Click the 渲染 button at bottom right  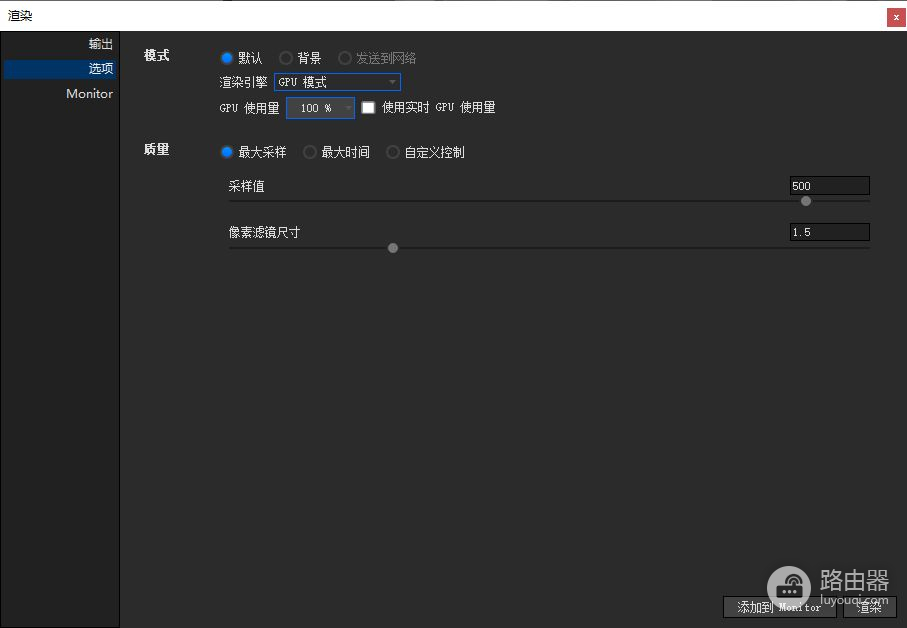[869, 607]
